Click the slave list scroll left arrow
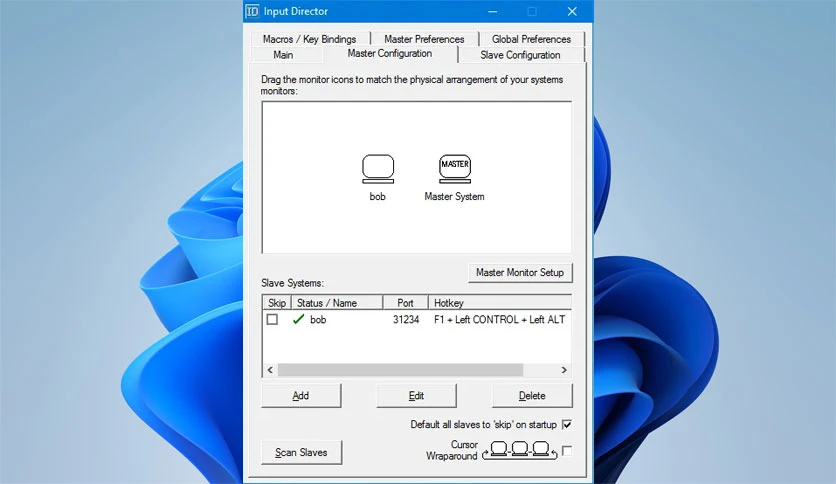 pyautogui.click(x=270, y=370)
